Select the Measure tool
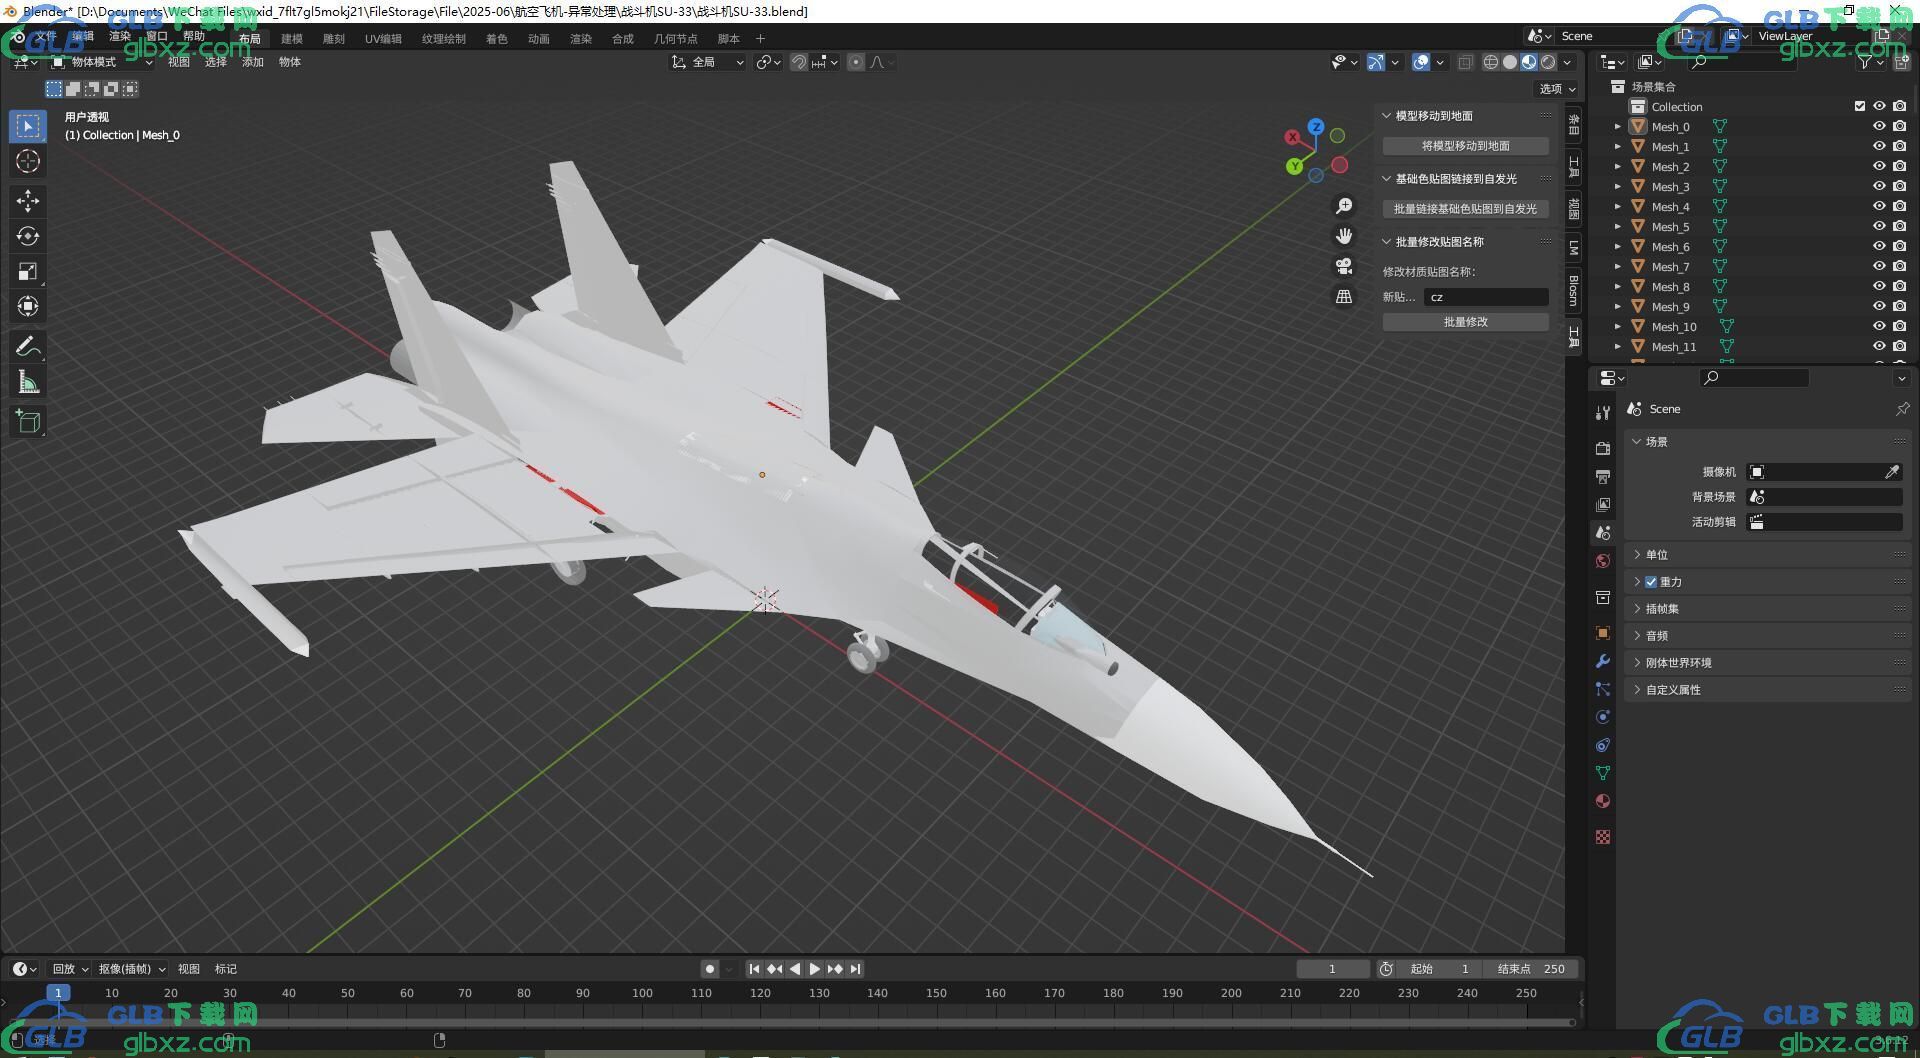This screenshot has width=1920, height=1058. 28,382
